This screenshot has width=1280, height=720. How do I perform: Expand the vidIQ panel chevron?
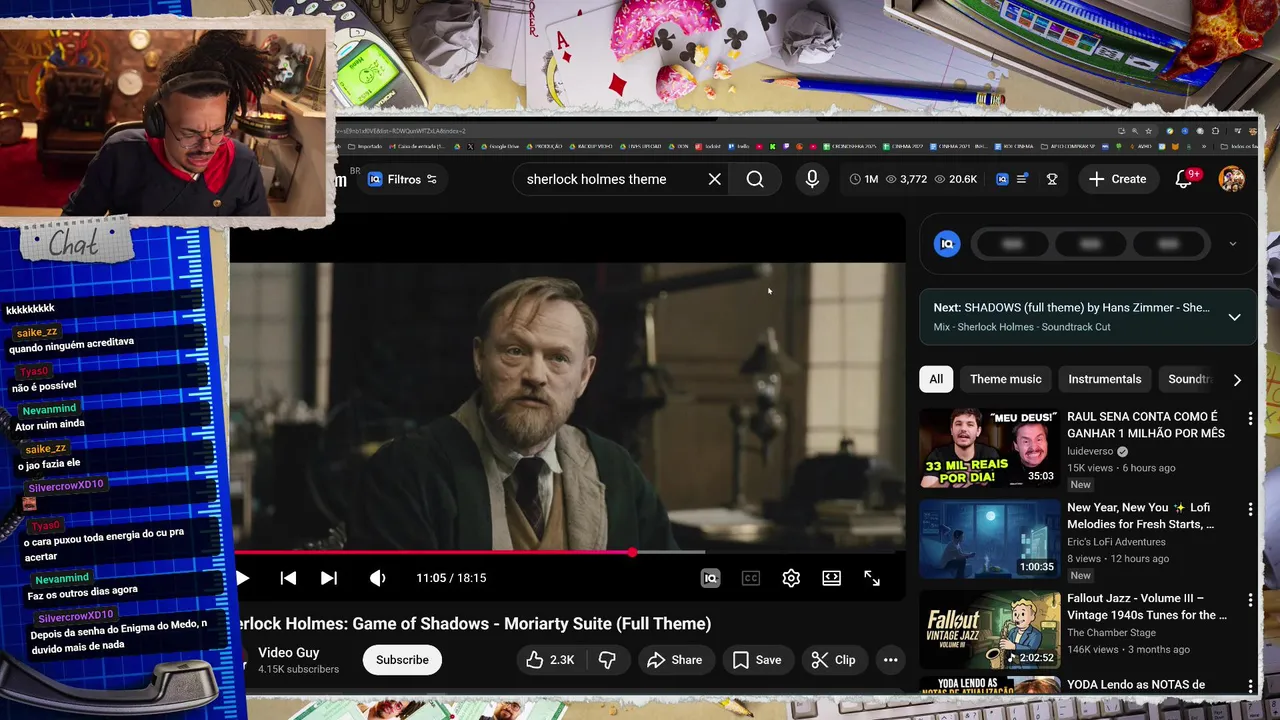1232,244
